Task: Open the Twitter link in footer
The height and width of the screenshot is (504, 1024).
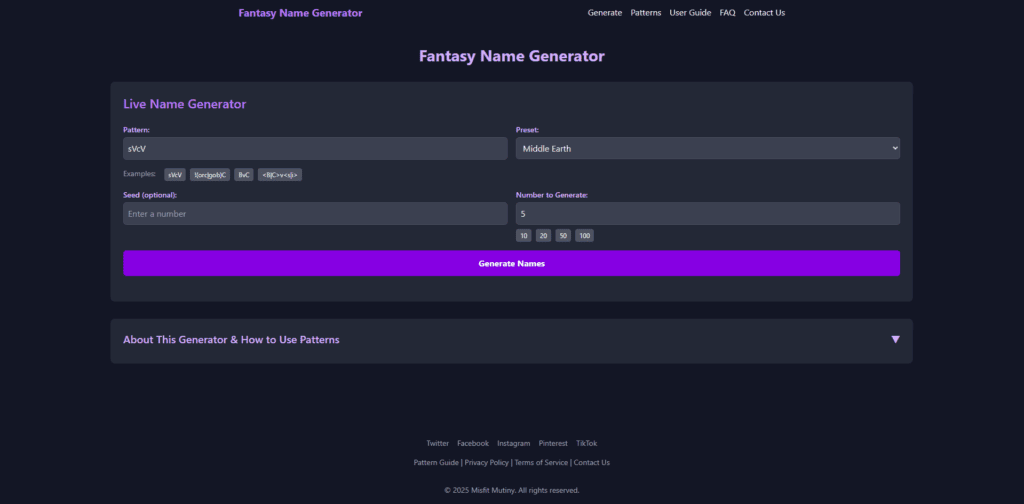Action: [437, 443]
